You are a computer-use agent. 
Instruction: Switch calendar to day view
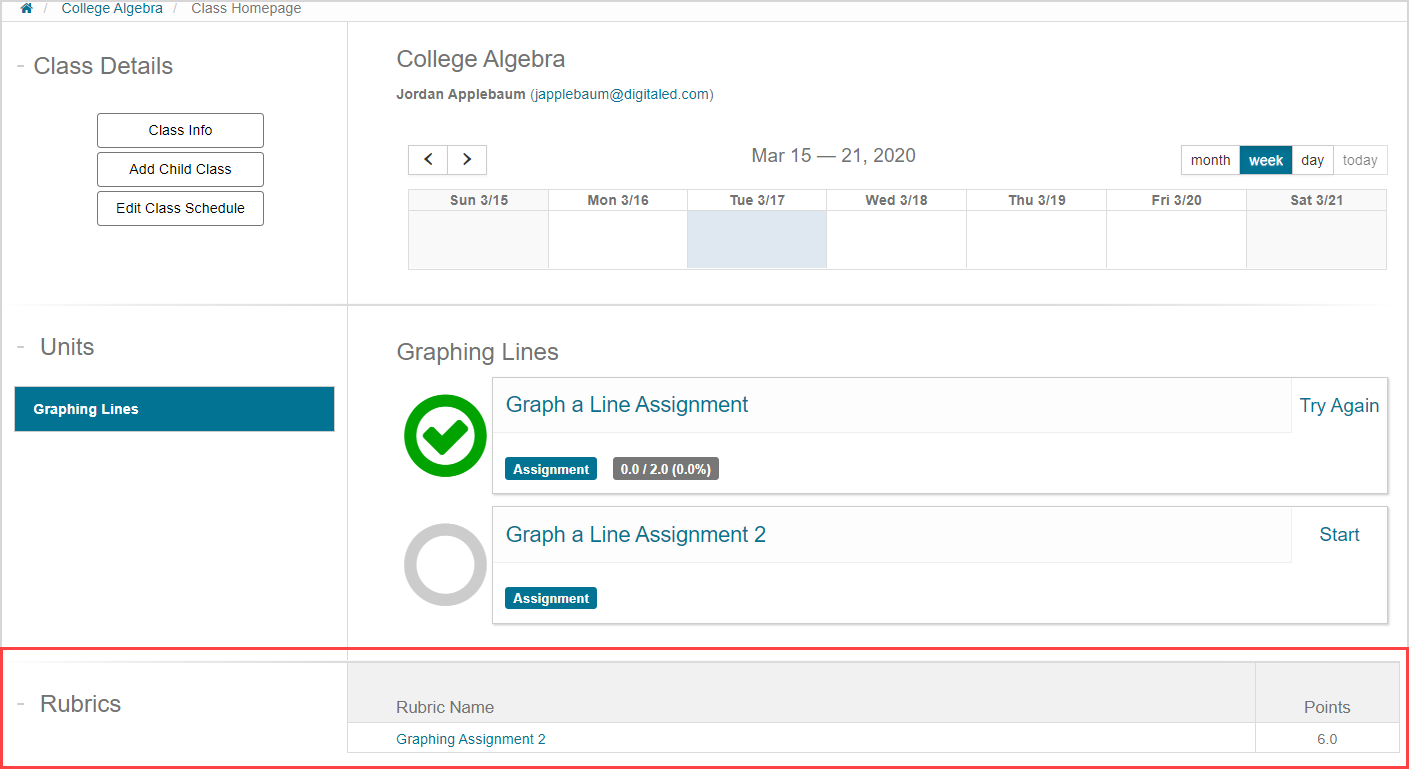tap(1312, 160)
